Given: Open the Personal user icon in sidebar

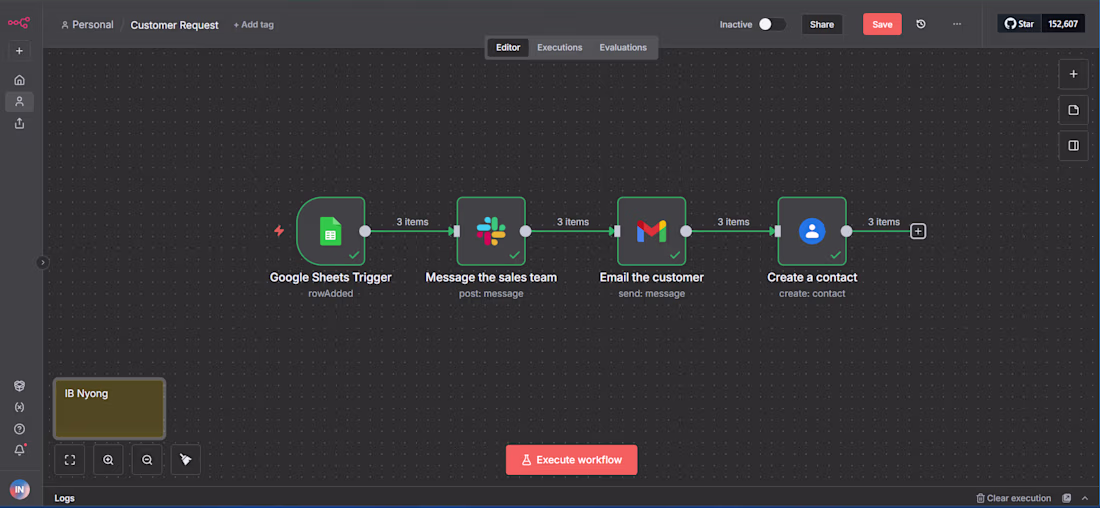Looking at the screenshot, I should click(x=19, y=102).
